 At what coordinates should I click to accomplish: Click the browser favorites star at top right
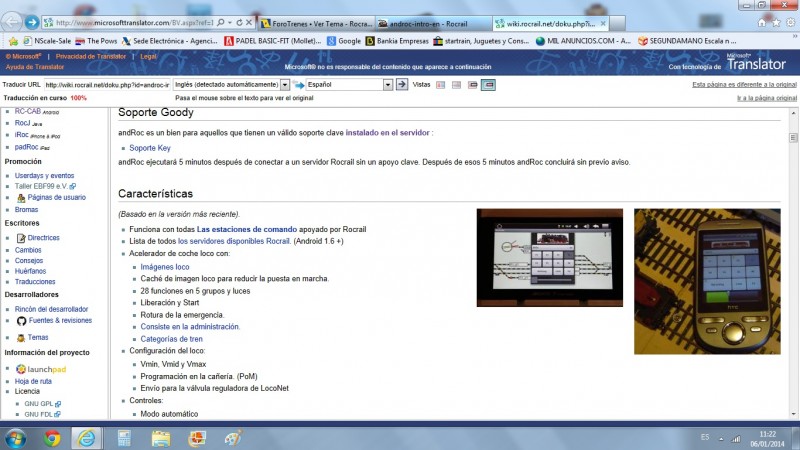coord(776,22)
